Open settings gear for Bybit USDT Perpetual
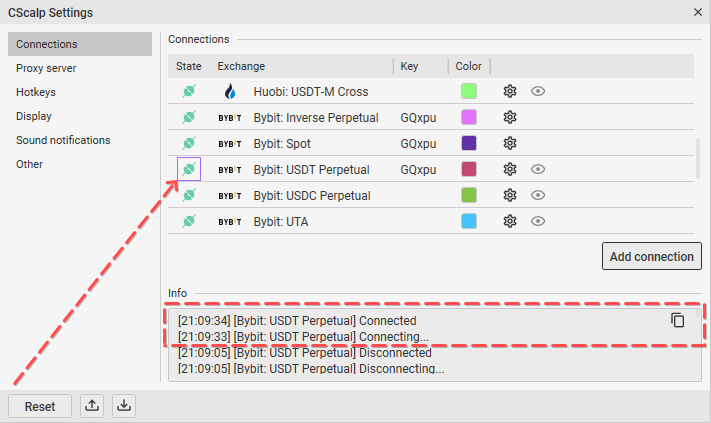Screen dimensions: 711x423 coord(510,169)
